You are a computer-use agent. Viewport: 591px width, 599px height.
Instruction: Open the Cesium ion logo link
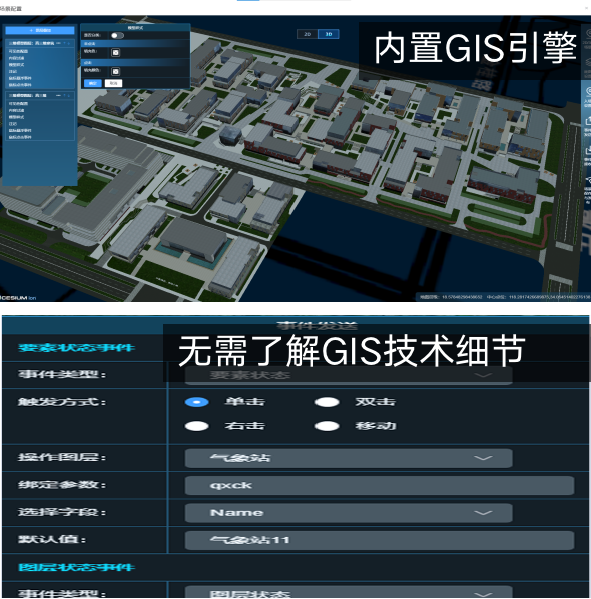18,298
